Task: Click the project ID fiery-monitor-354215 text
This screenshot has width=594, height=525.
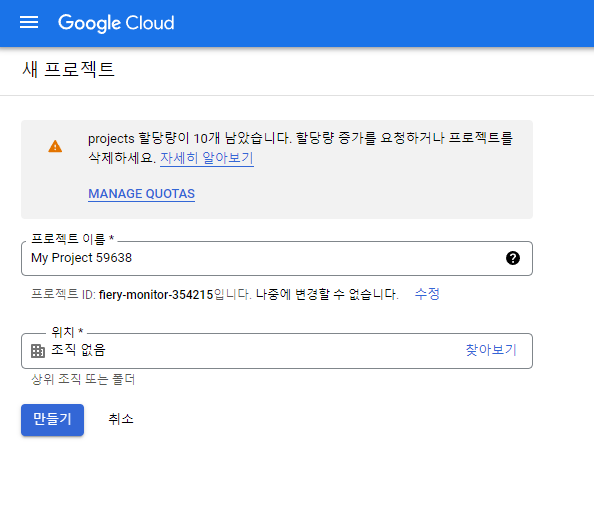Action: [x=156, y=294]
